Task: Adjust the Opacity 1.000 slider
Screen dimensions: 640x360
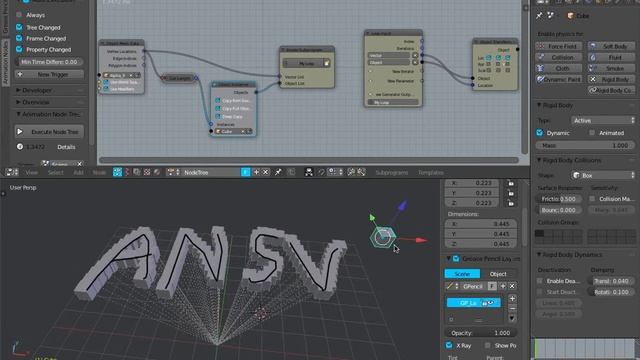Action: point(480,333)
